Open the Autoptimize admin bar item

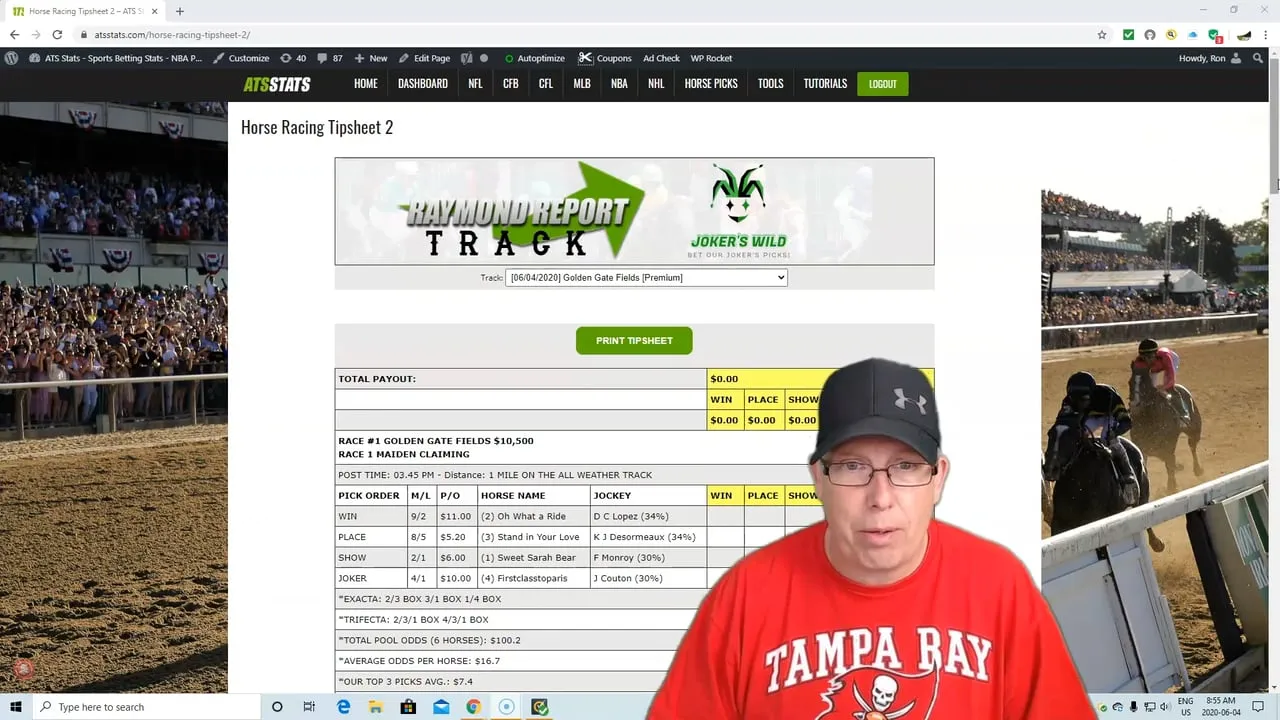pyautogui.click(x=535, y=58)
